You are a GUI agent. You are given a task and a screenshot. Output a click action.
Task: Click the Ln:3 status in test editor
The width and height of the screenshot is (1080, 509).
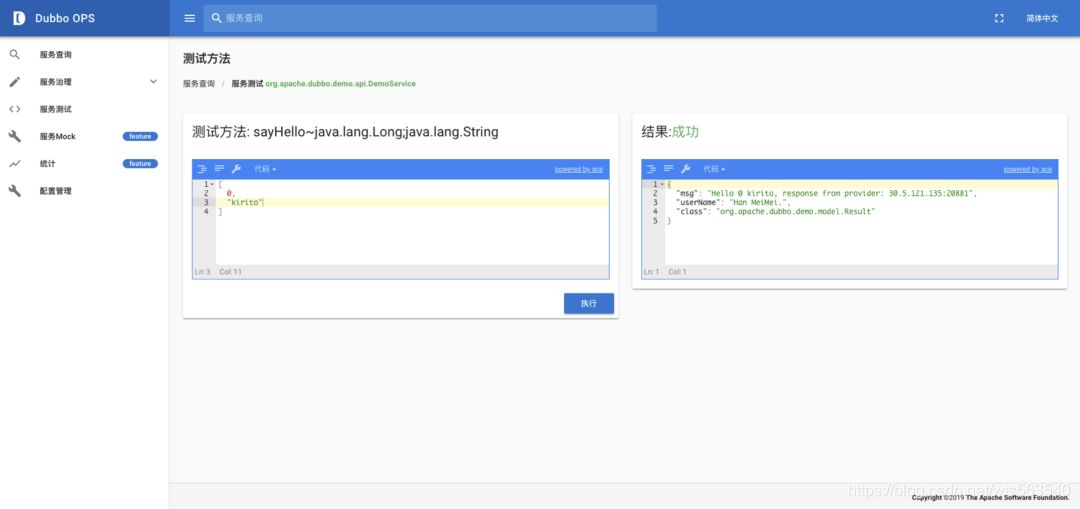(202, 272)
